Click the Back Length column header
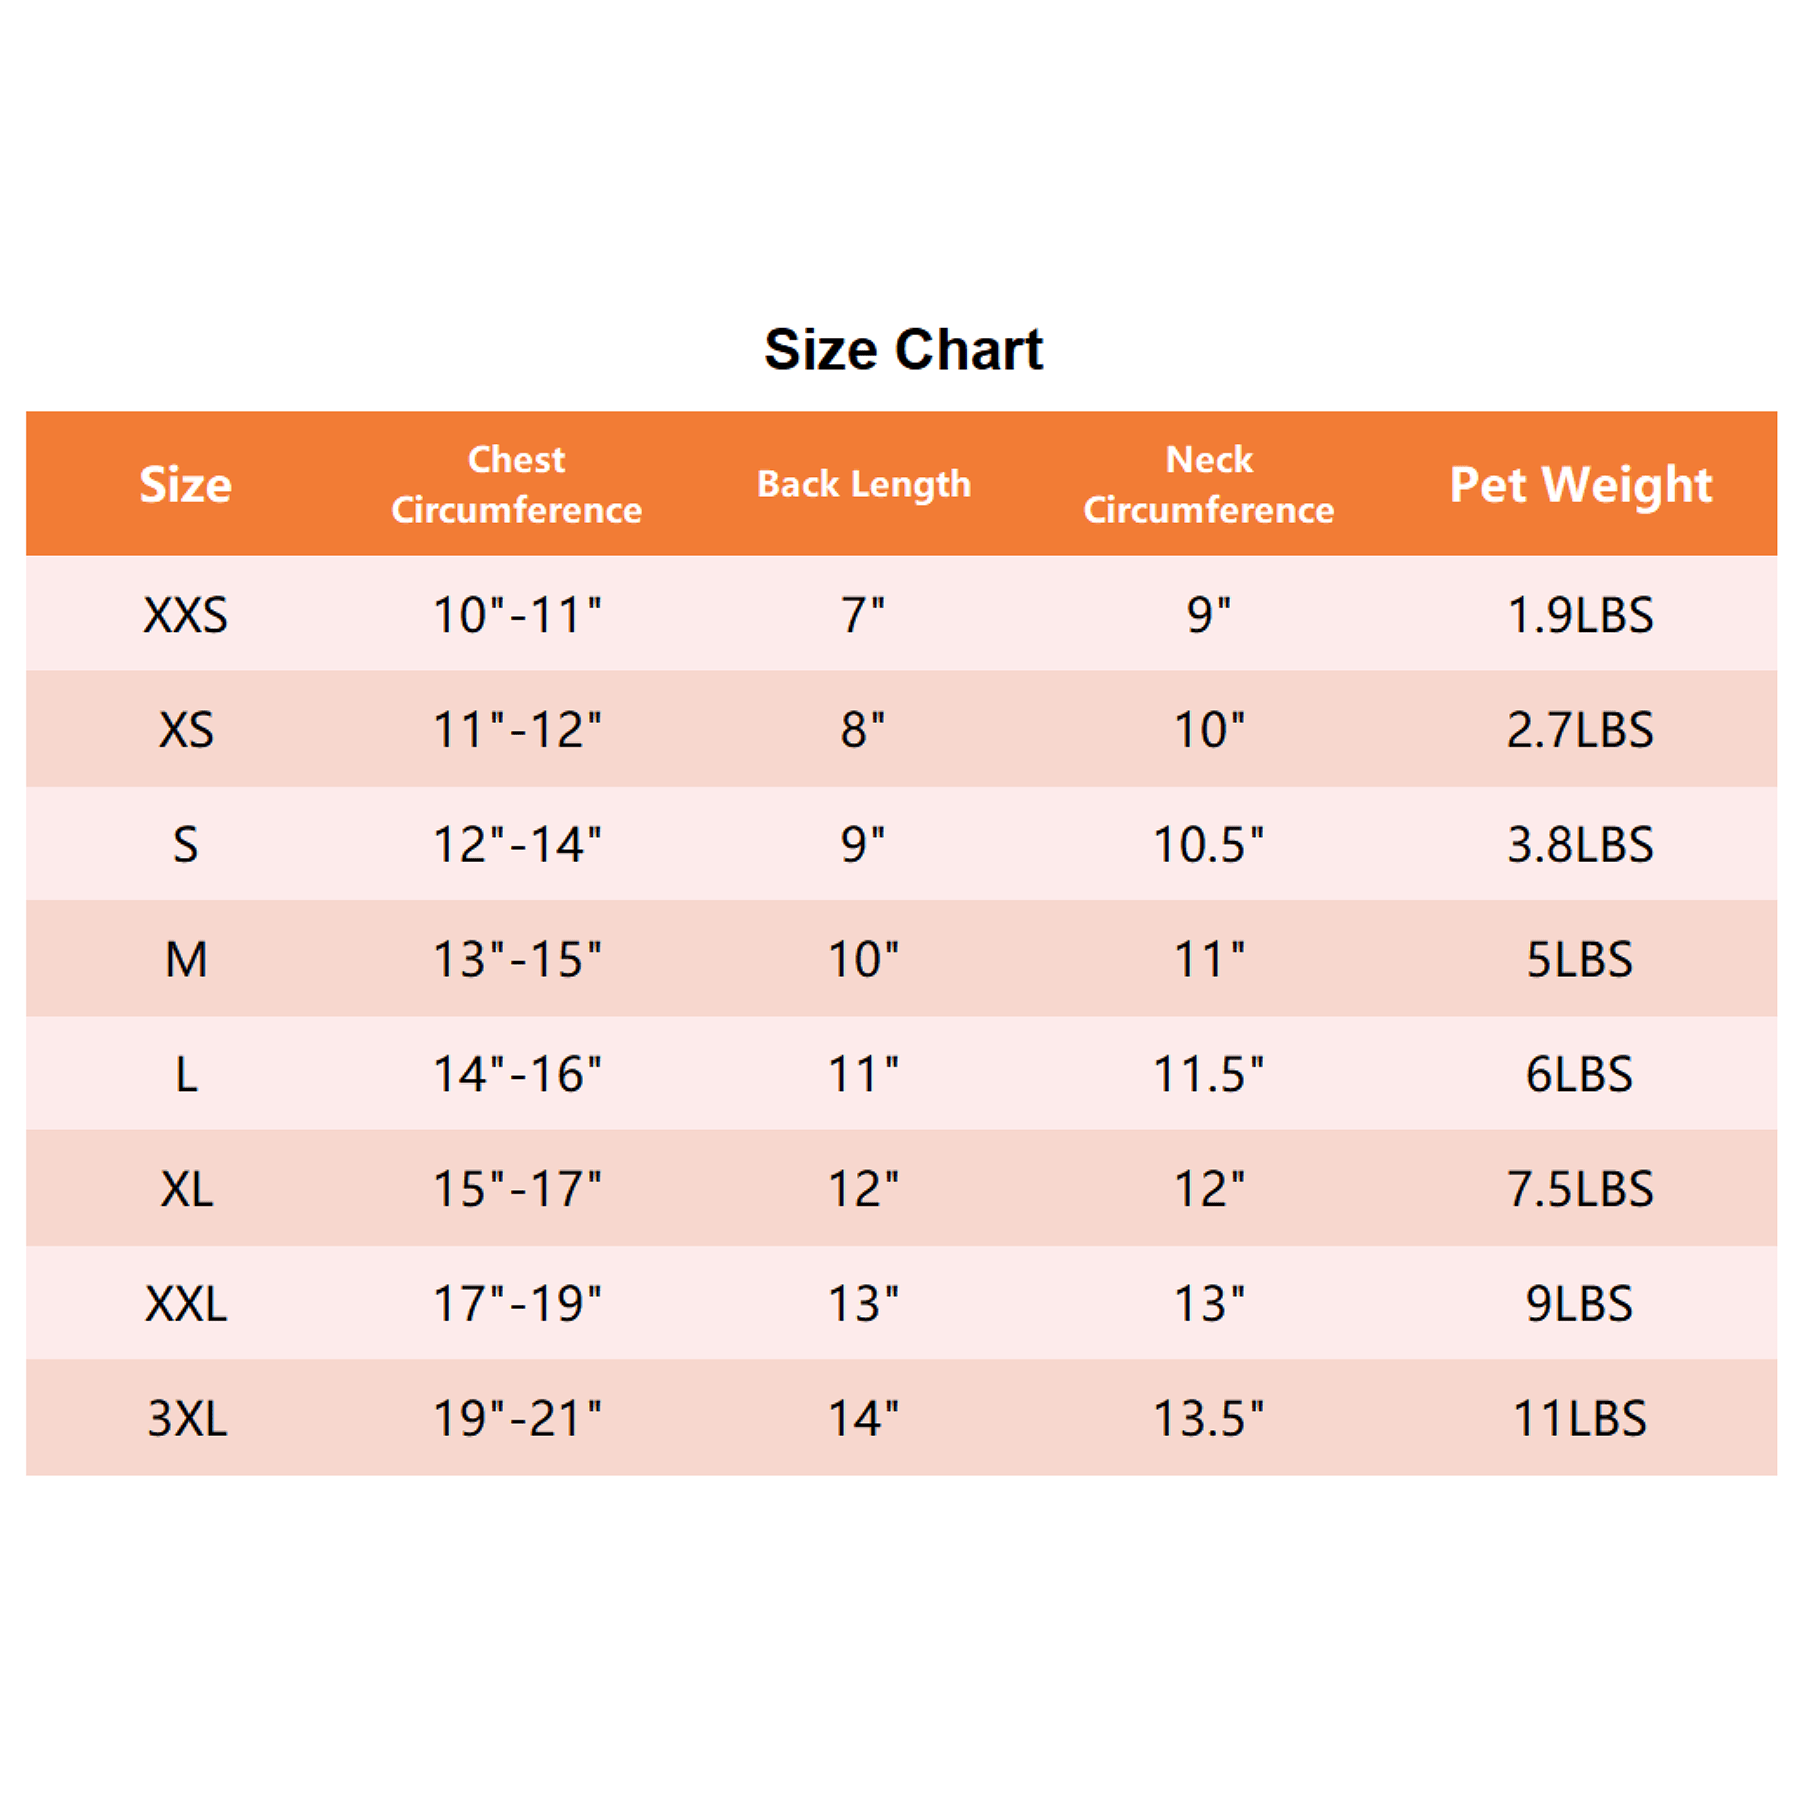Screen dimensions: 1800x1800 864,485
